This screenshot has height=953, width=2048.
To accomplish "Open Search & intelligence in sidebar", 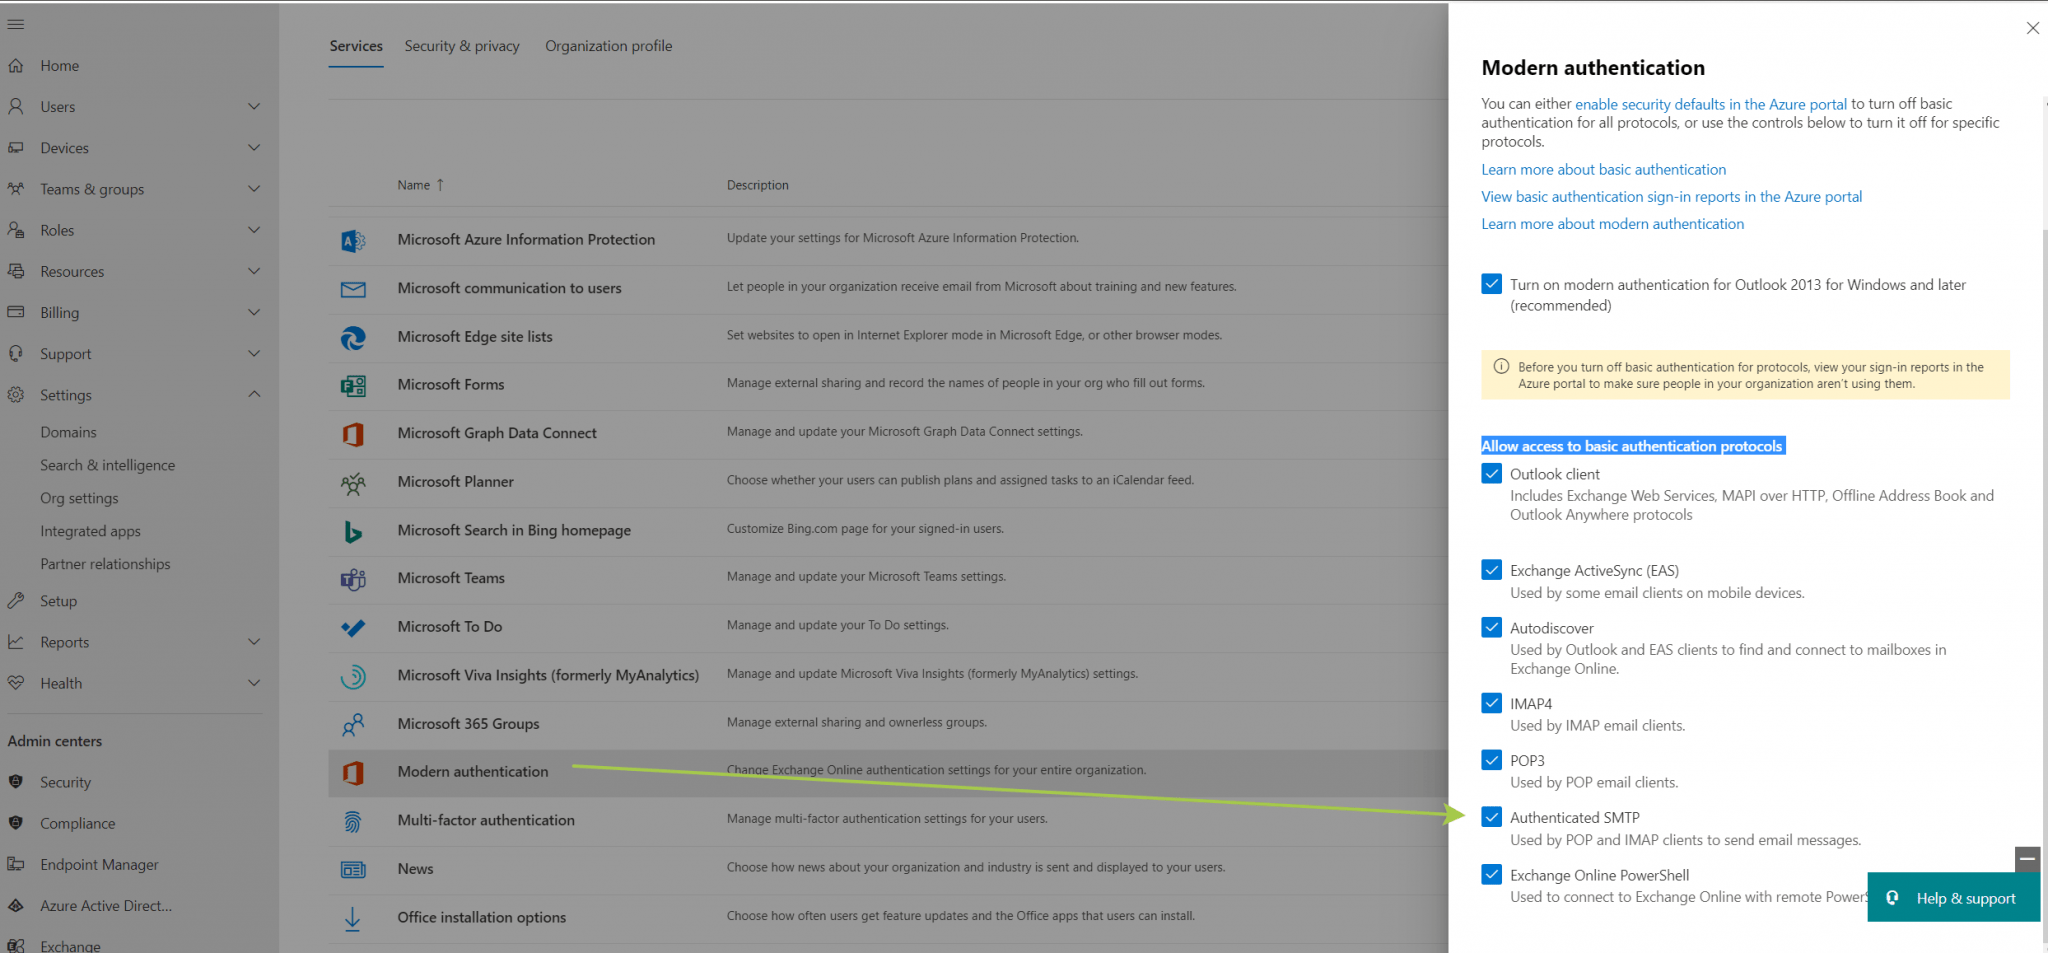I will [107, 465].
